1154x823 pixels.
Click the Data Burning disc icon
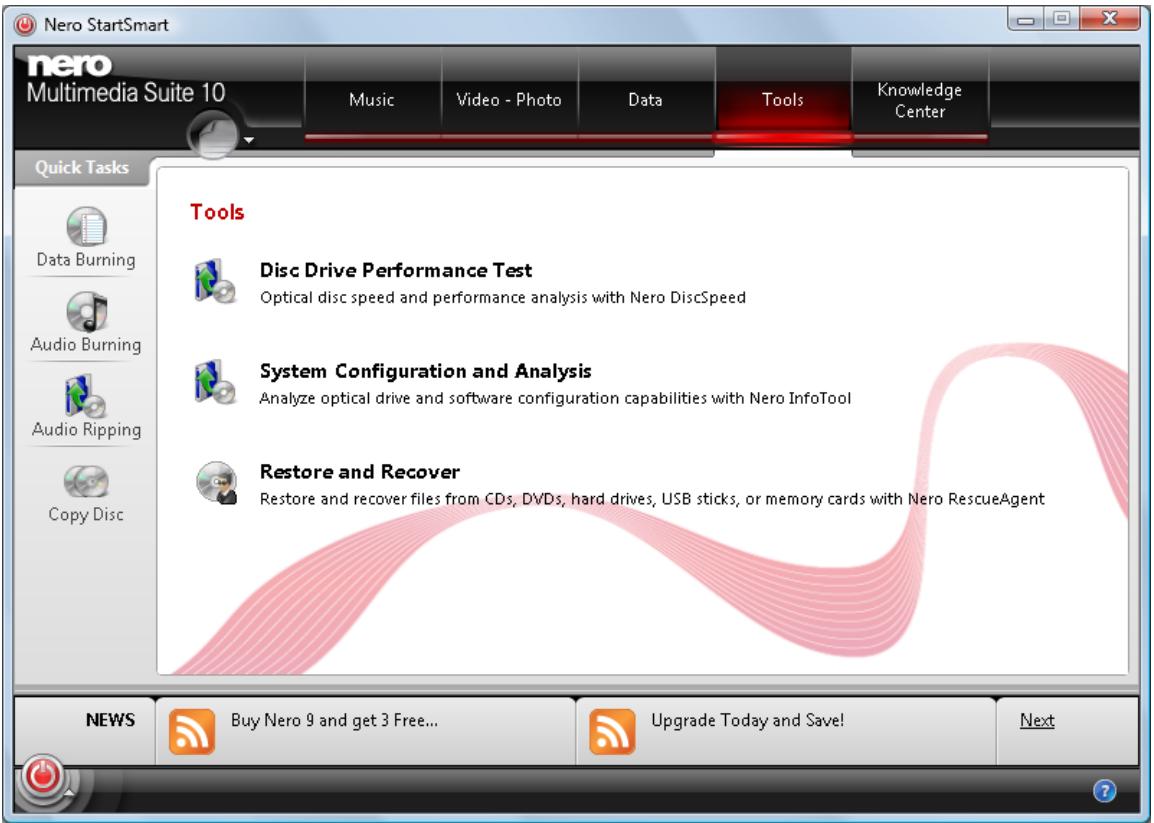87,227
